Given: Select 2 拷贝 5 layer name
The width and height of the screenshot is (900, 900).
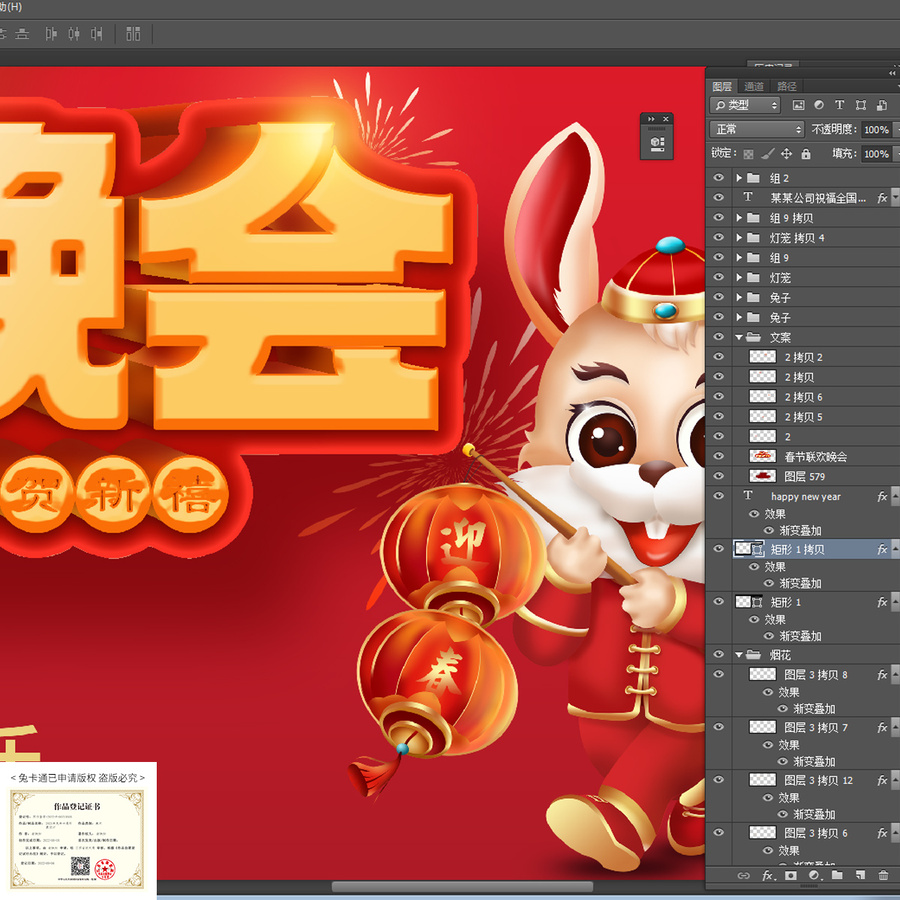Looking at the screenshot, I should click(x=804, y=417).
